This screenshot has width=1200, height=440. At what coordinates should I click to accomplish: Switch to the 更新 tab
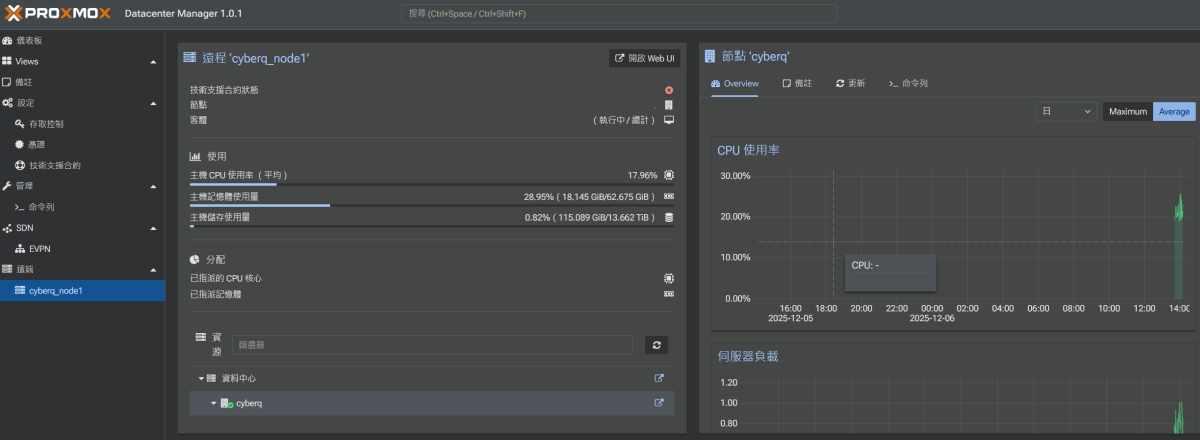850,83
